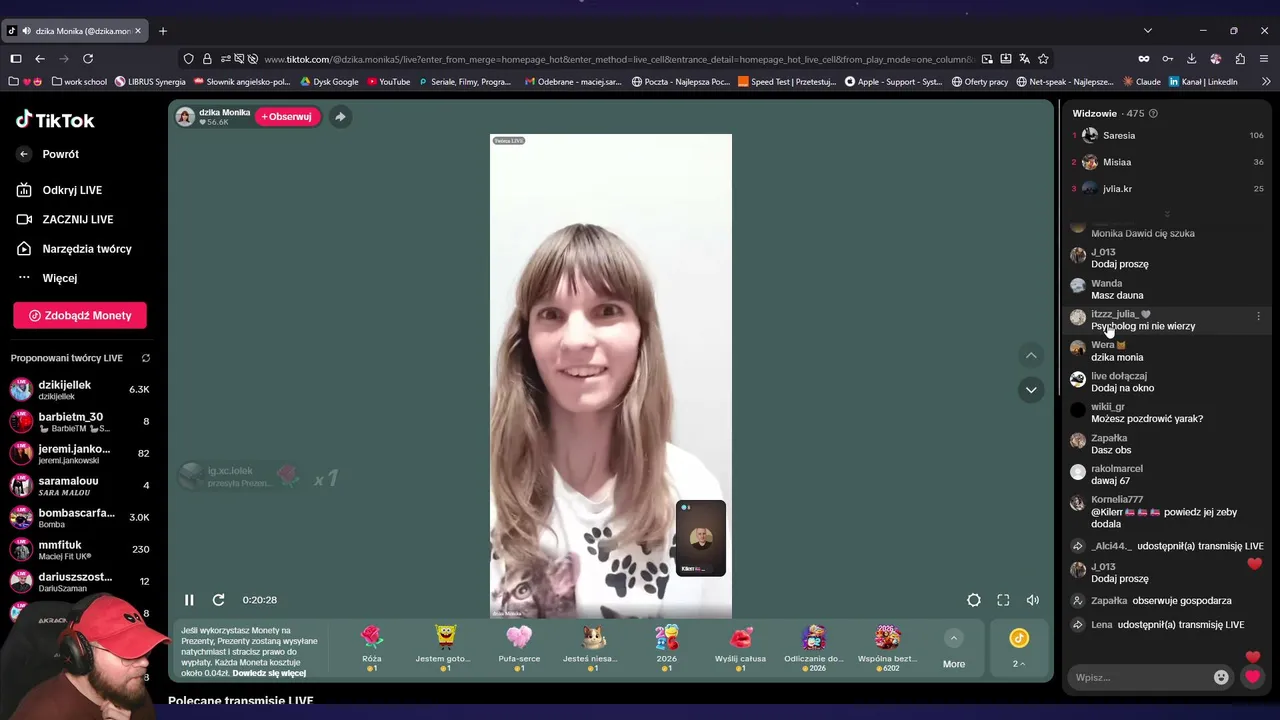Follow dzika Monika with Obserwuj button
The width and height of the screenshot is (1280, 720).
pyautogui.click(x=287, y=117)
